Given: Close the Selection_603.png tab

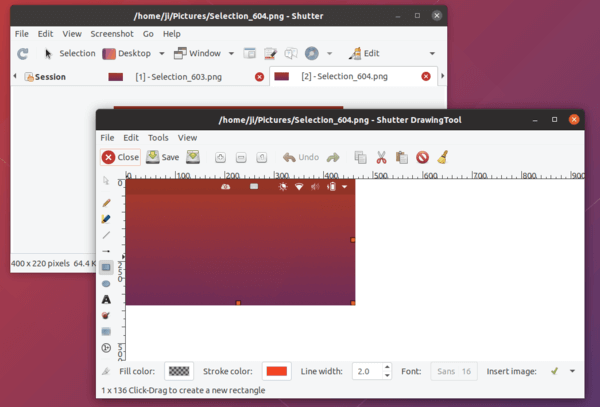Looking at the screenshot, I should coord(259,77).
